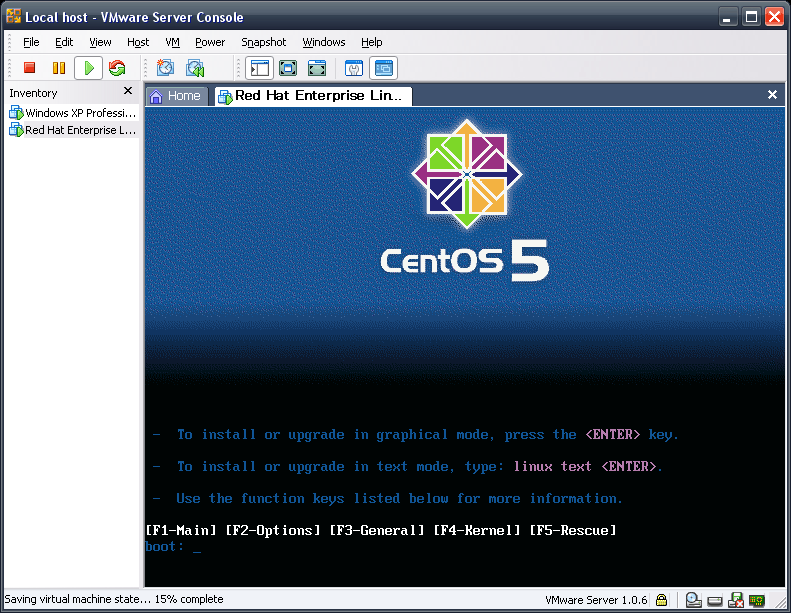Open the VM menu

173,42
